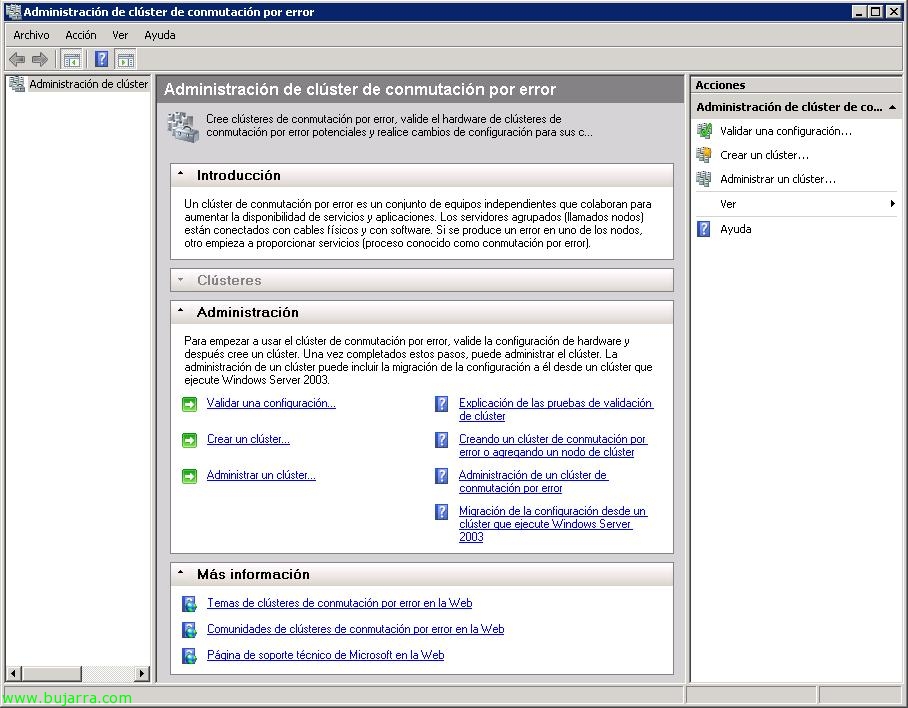Click help icon next to Migración de la configuración
Screen dimensions: 908x708
click(441, 512)
